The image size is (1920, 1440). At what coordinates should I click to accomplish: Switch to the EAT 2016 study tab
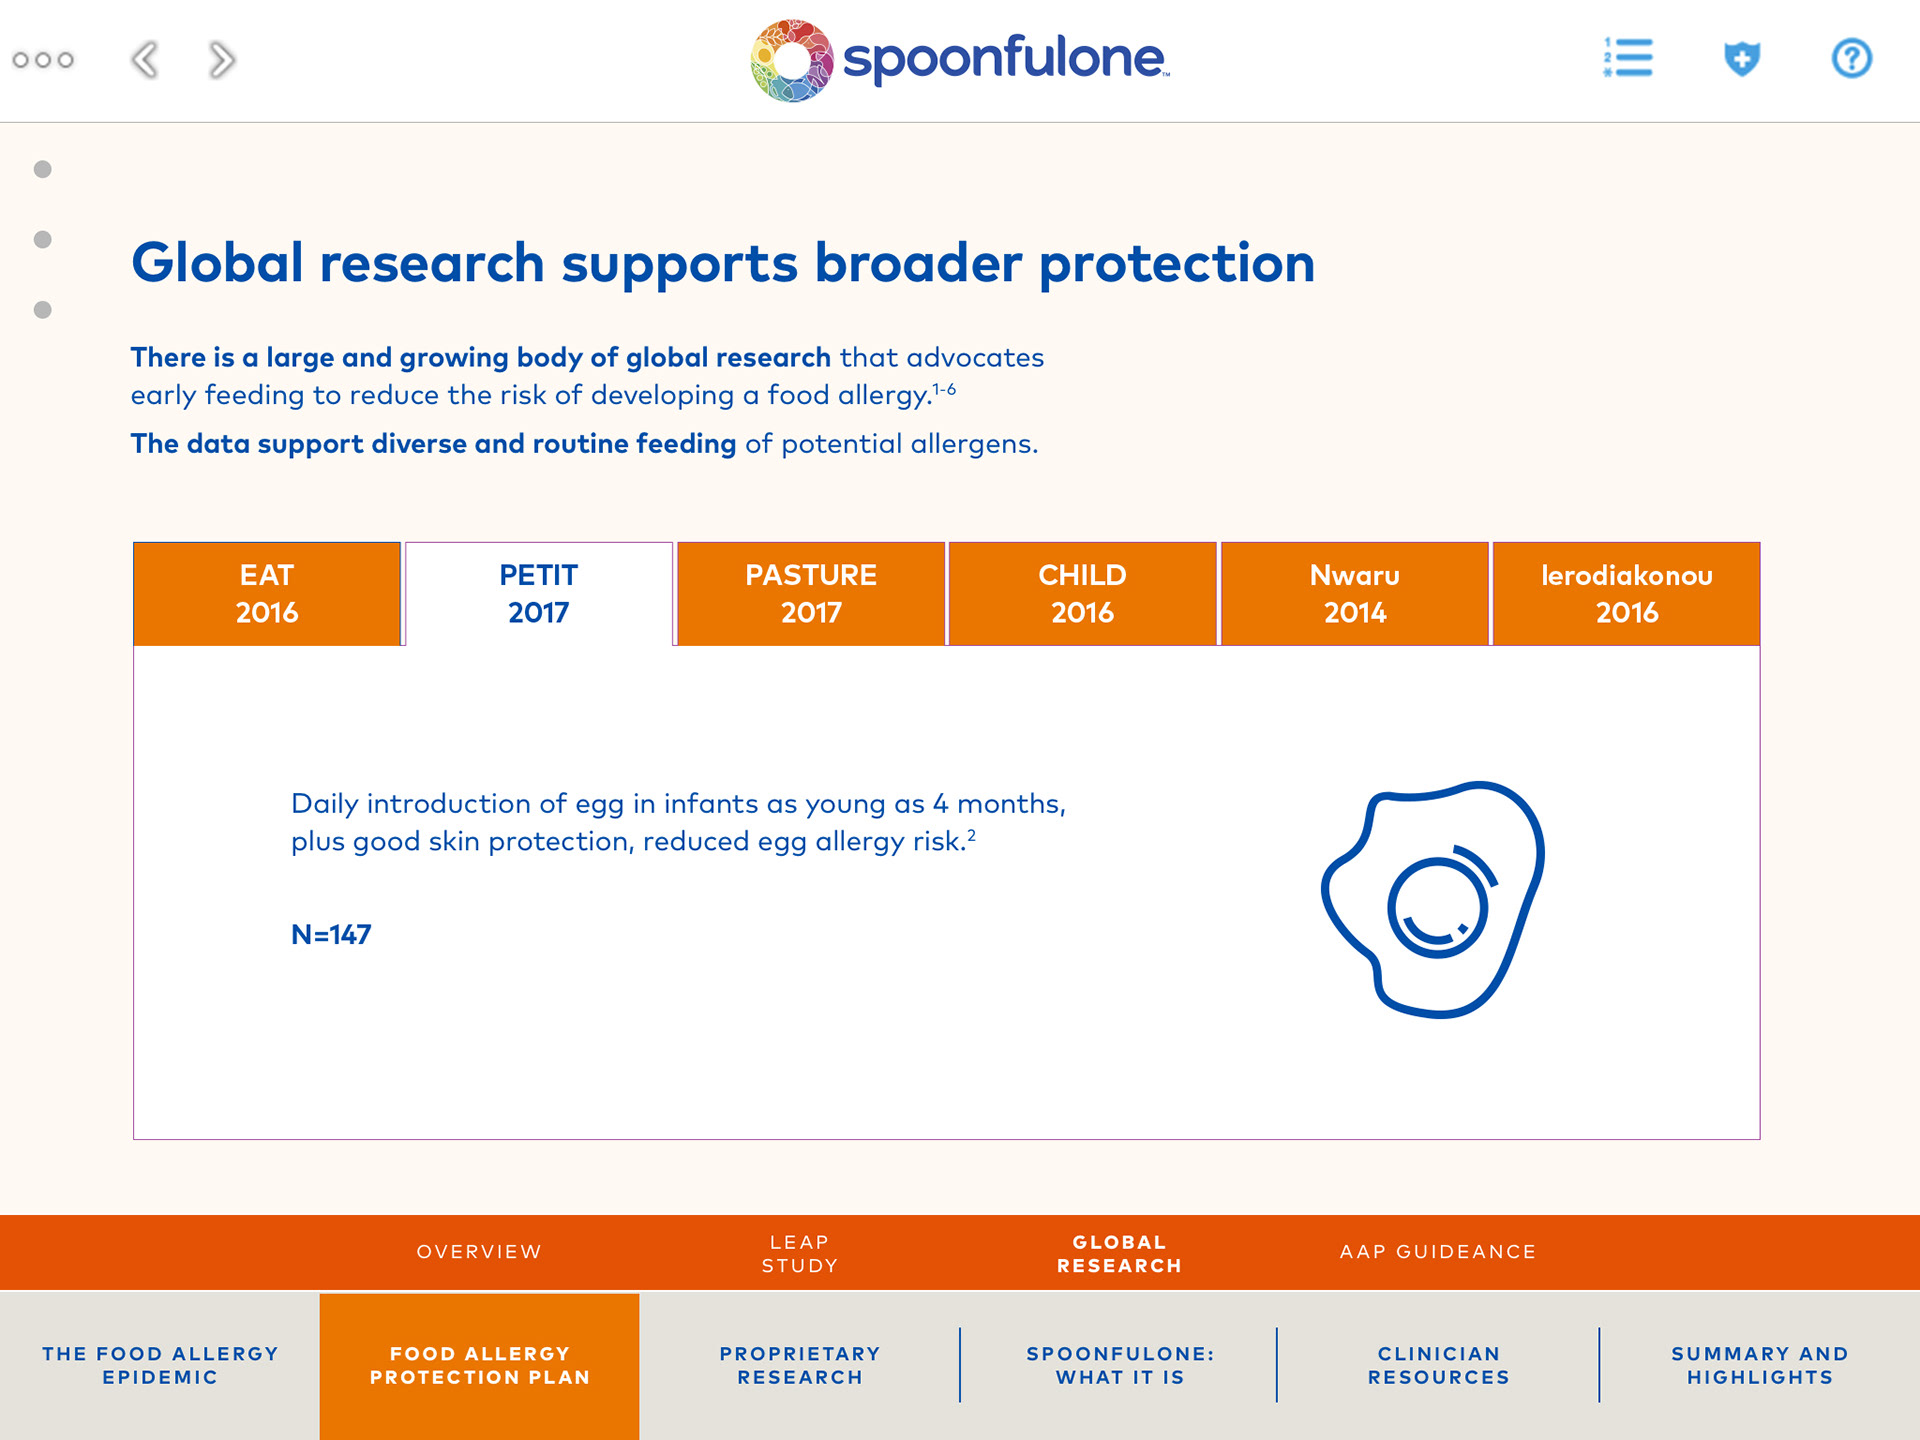tap(267, 594)
